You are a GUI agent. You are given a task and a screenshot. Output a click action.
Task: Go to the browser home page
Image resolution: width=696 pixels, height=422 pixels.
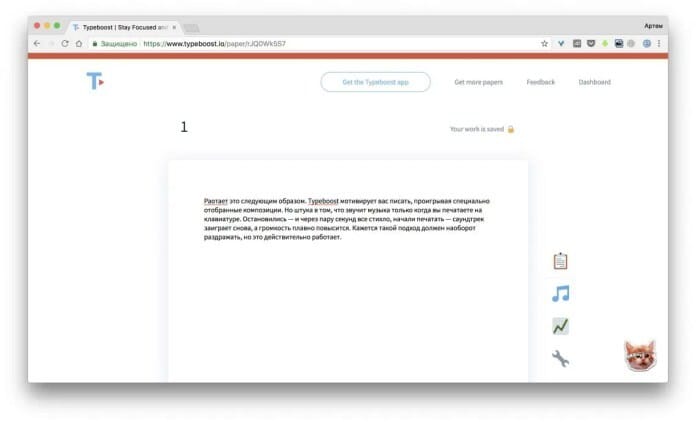click(79, 43)
